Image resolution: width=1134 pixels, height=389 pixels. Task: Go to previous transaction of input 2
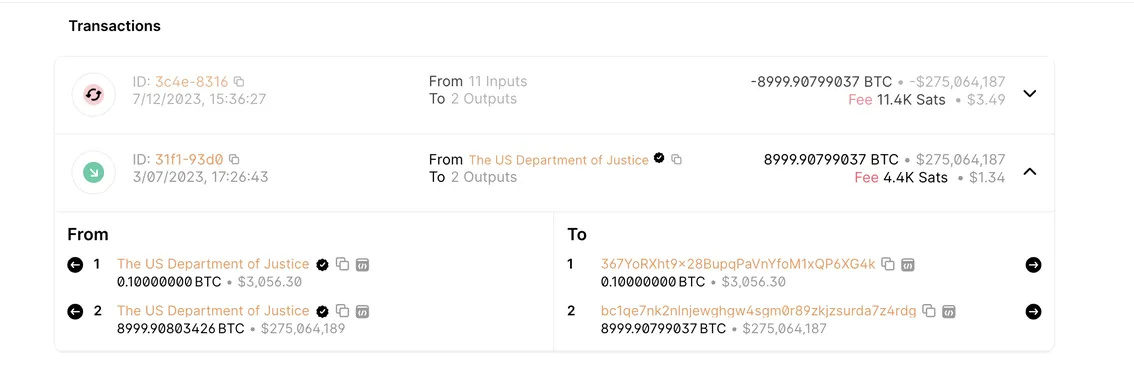tap(75, 311)
